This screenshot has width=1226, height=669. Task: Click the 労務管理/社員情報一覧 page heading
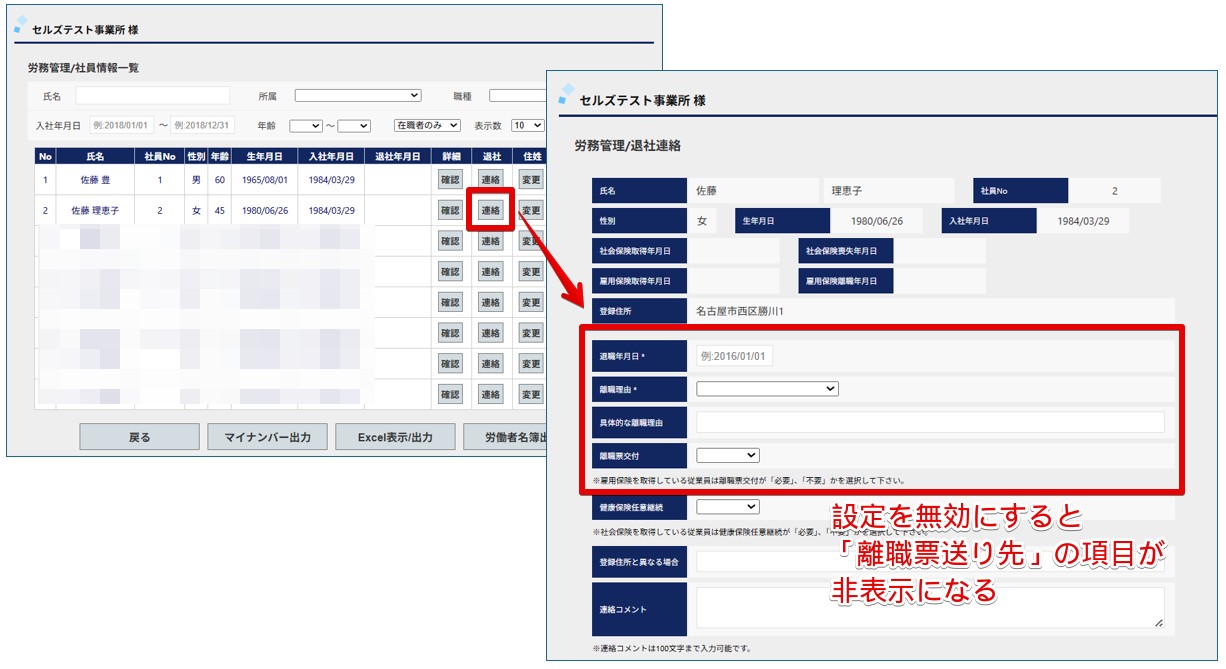point(83,68)
